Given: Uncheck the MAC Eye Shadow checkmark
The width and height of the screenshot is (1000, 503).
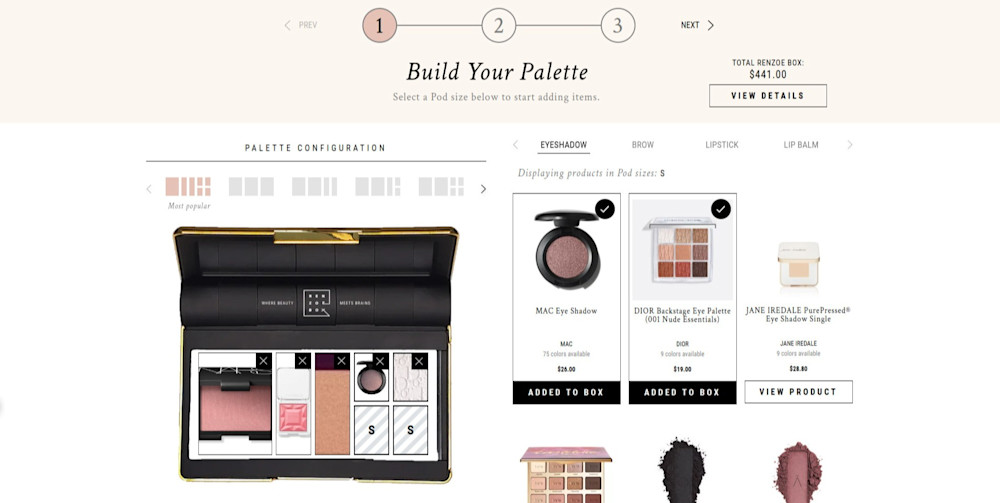Looking at the screenshot, I should click(605, 209).
